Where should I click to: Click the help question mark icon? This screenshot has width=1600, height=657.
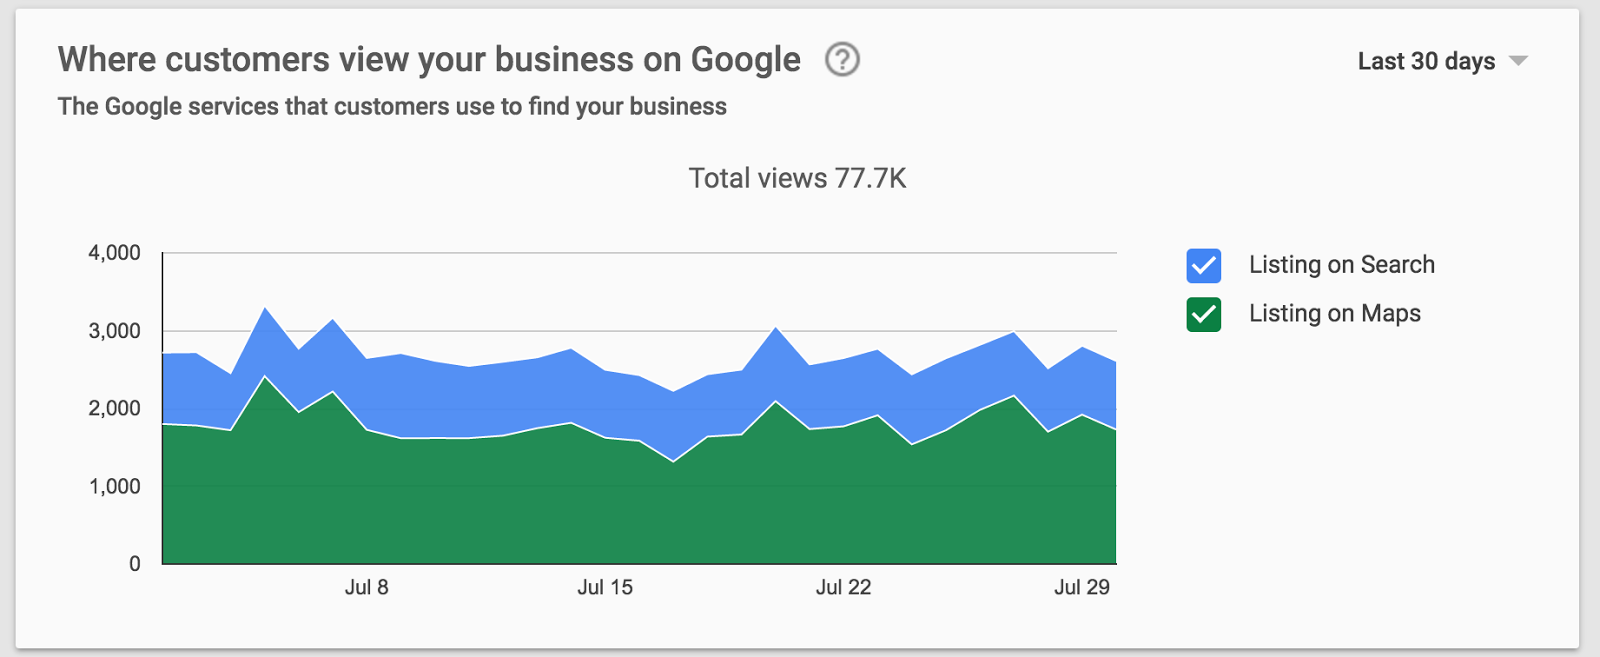[x=841, y=60]
